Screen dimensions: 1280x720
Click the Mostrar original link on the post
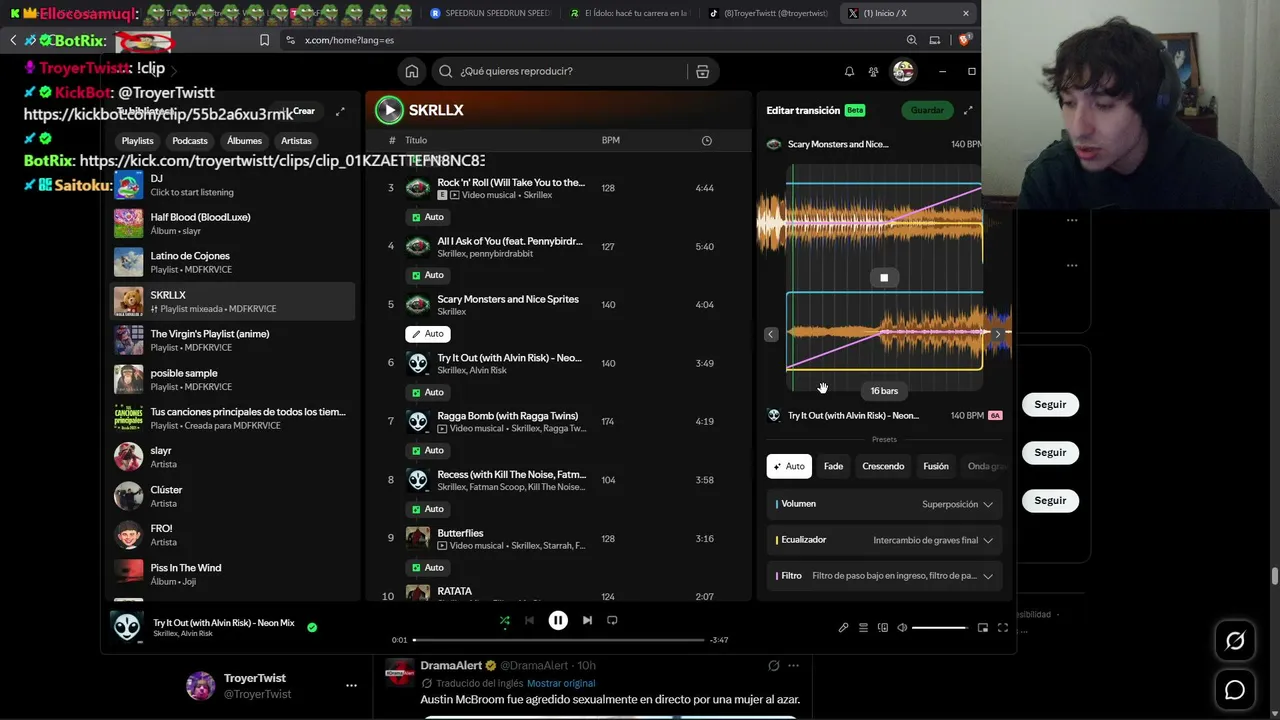561,684
